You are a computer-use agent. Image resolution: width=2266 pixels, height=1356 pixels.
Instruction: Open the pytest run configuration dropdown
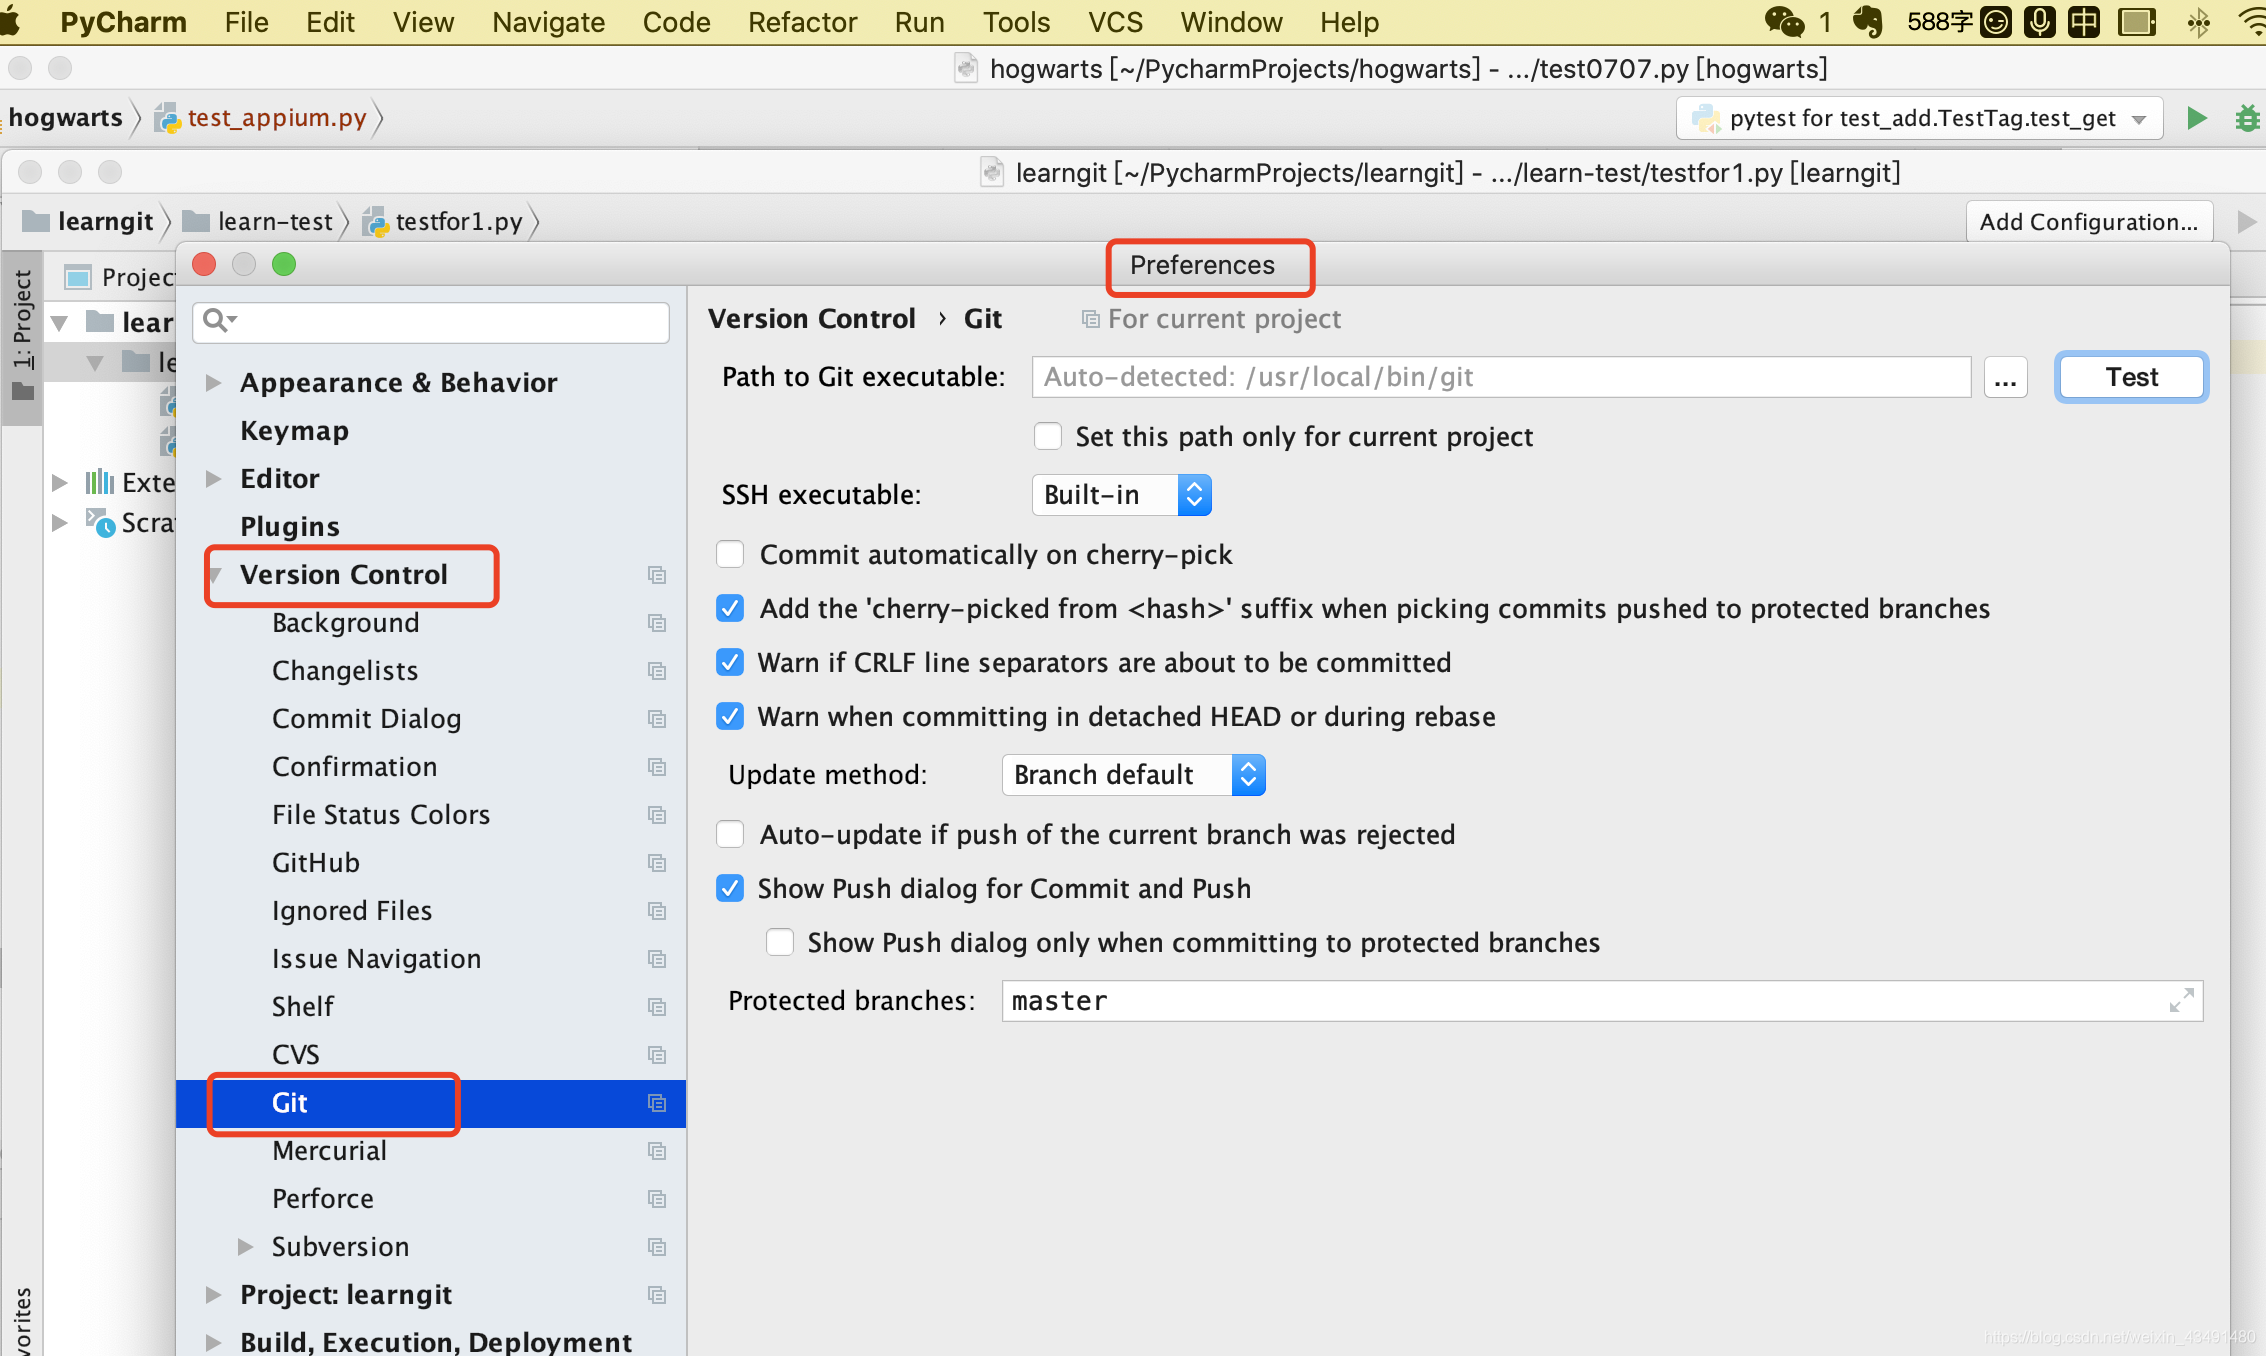click(1919, 119)
